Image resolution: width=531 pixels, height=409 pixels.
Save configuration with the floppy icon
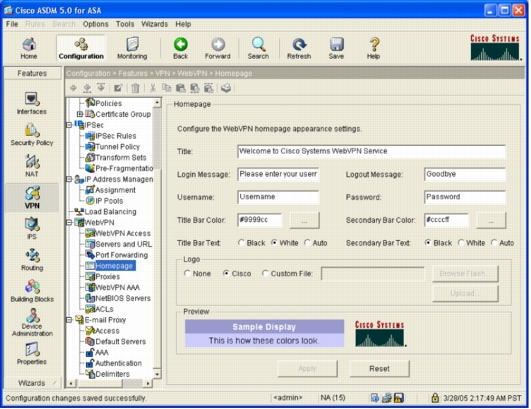[336, 48]
